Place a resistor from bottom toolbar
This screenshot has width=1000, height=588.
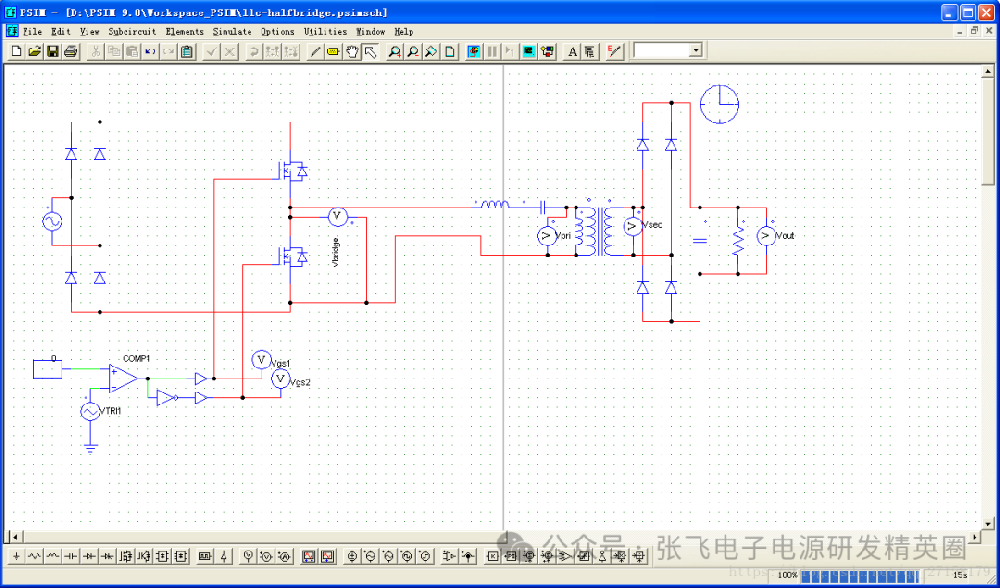[x=34, y=557]
